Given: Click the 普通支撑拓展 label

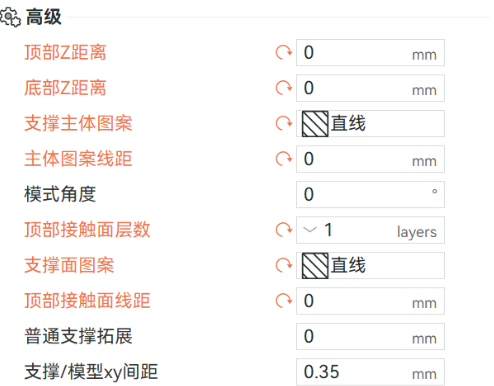Looking at the screenshot, I should [78, 336].
